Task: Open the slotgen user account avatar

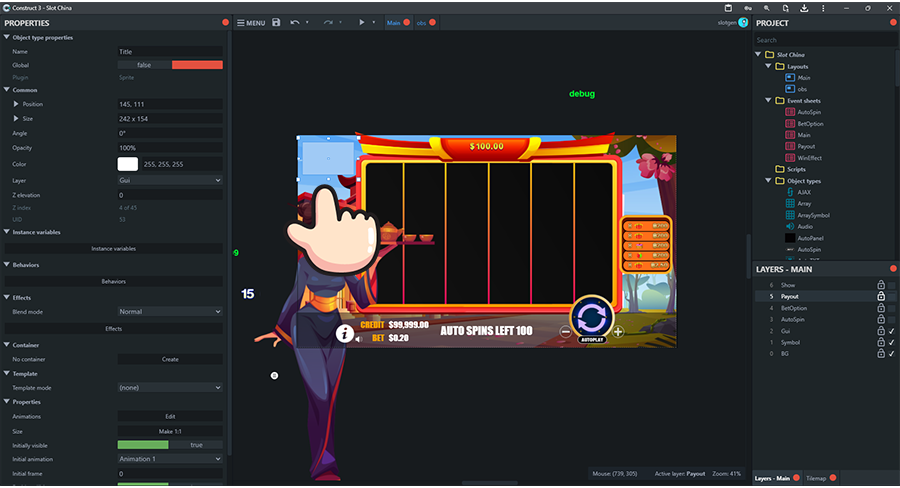Action: pos(744,22)
